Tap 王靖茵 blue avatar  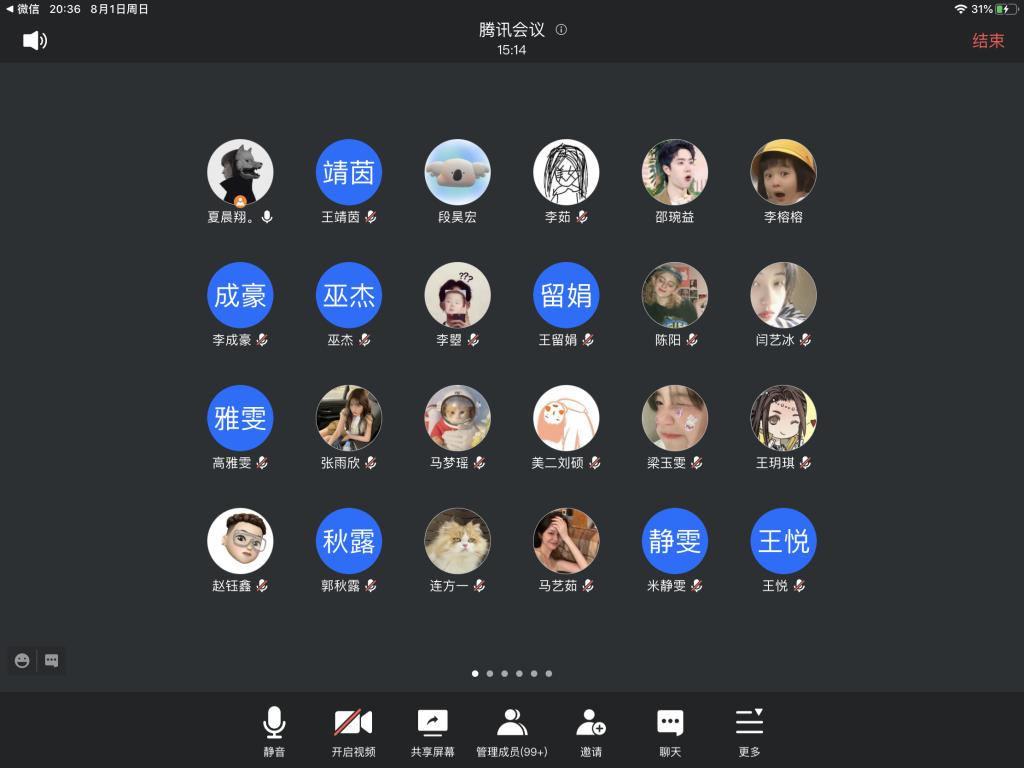tap(349, 172)
